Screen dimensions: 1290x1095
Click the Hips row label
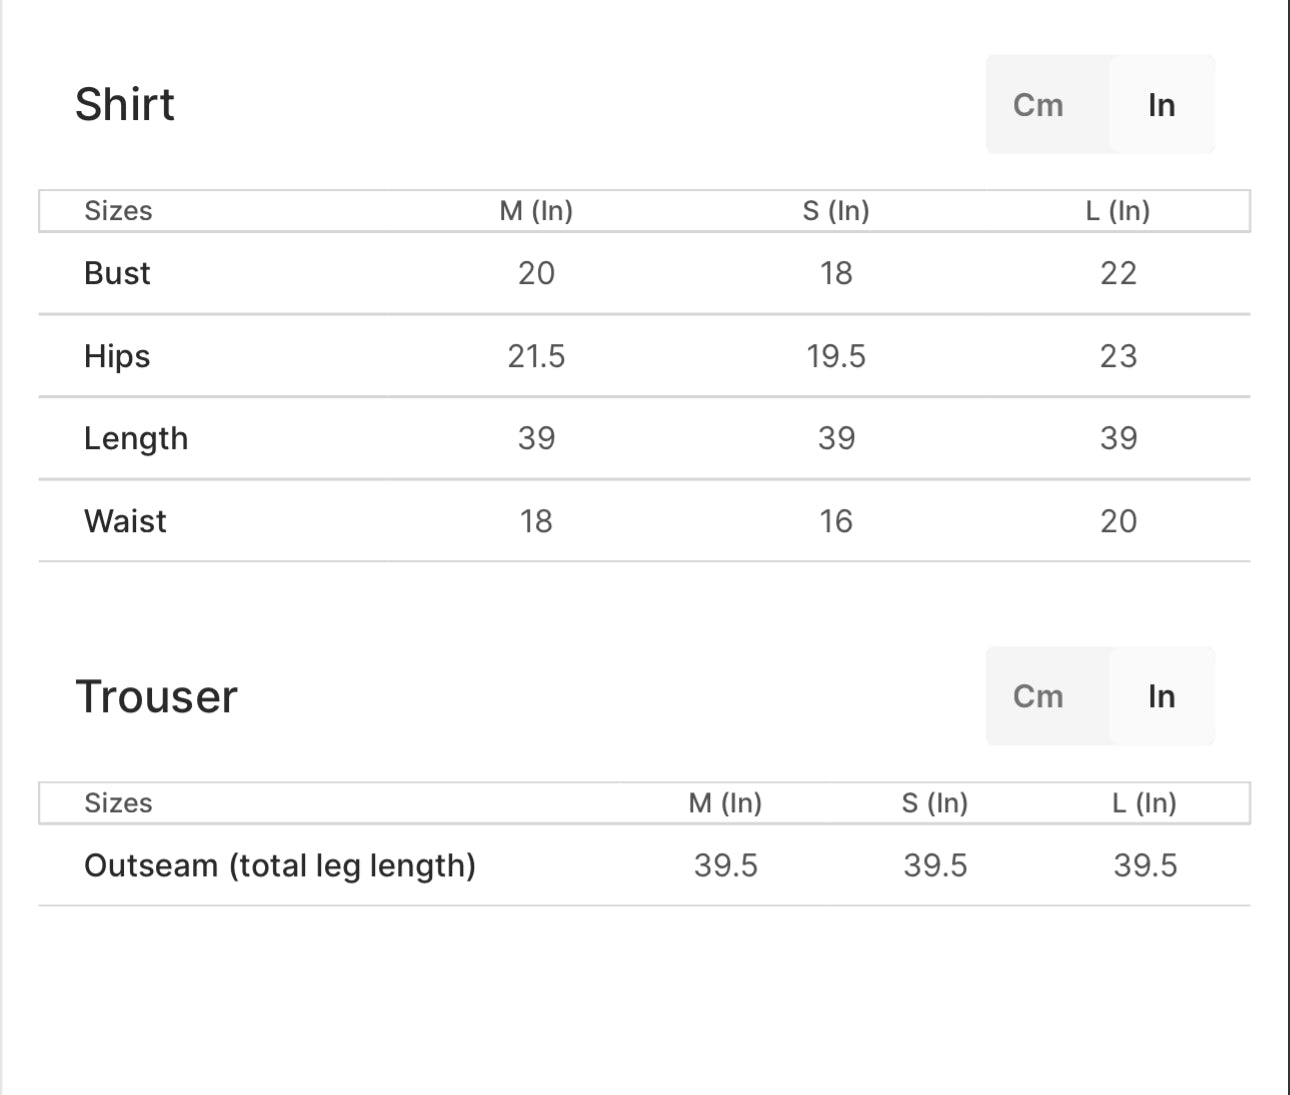pos(117,356)
